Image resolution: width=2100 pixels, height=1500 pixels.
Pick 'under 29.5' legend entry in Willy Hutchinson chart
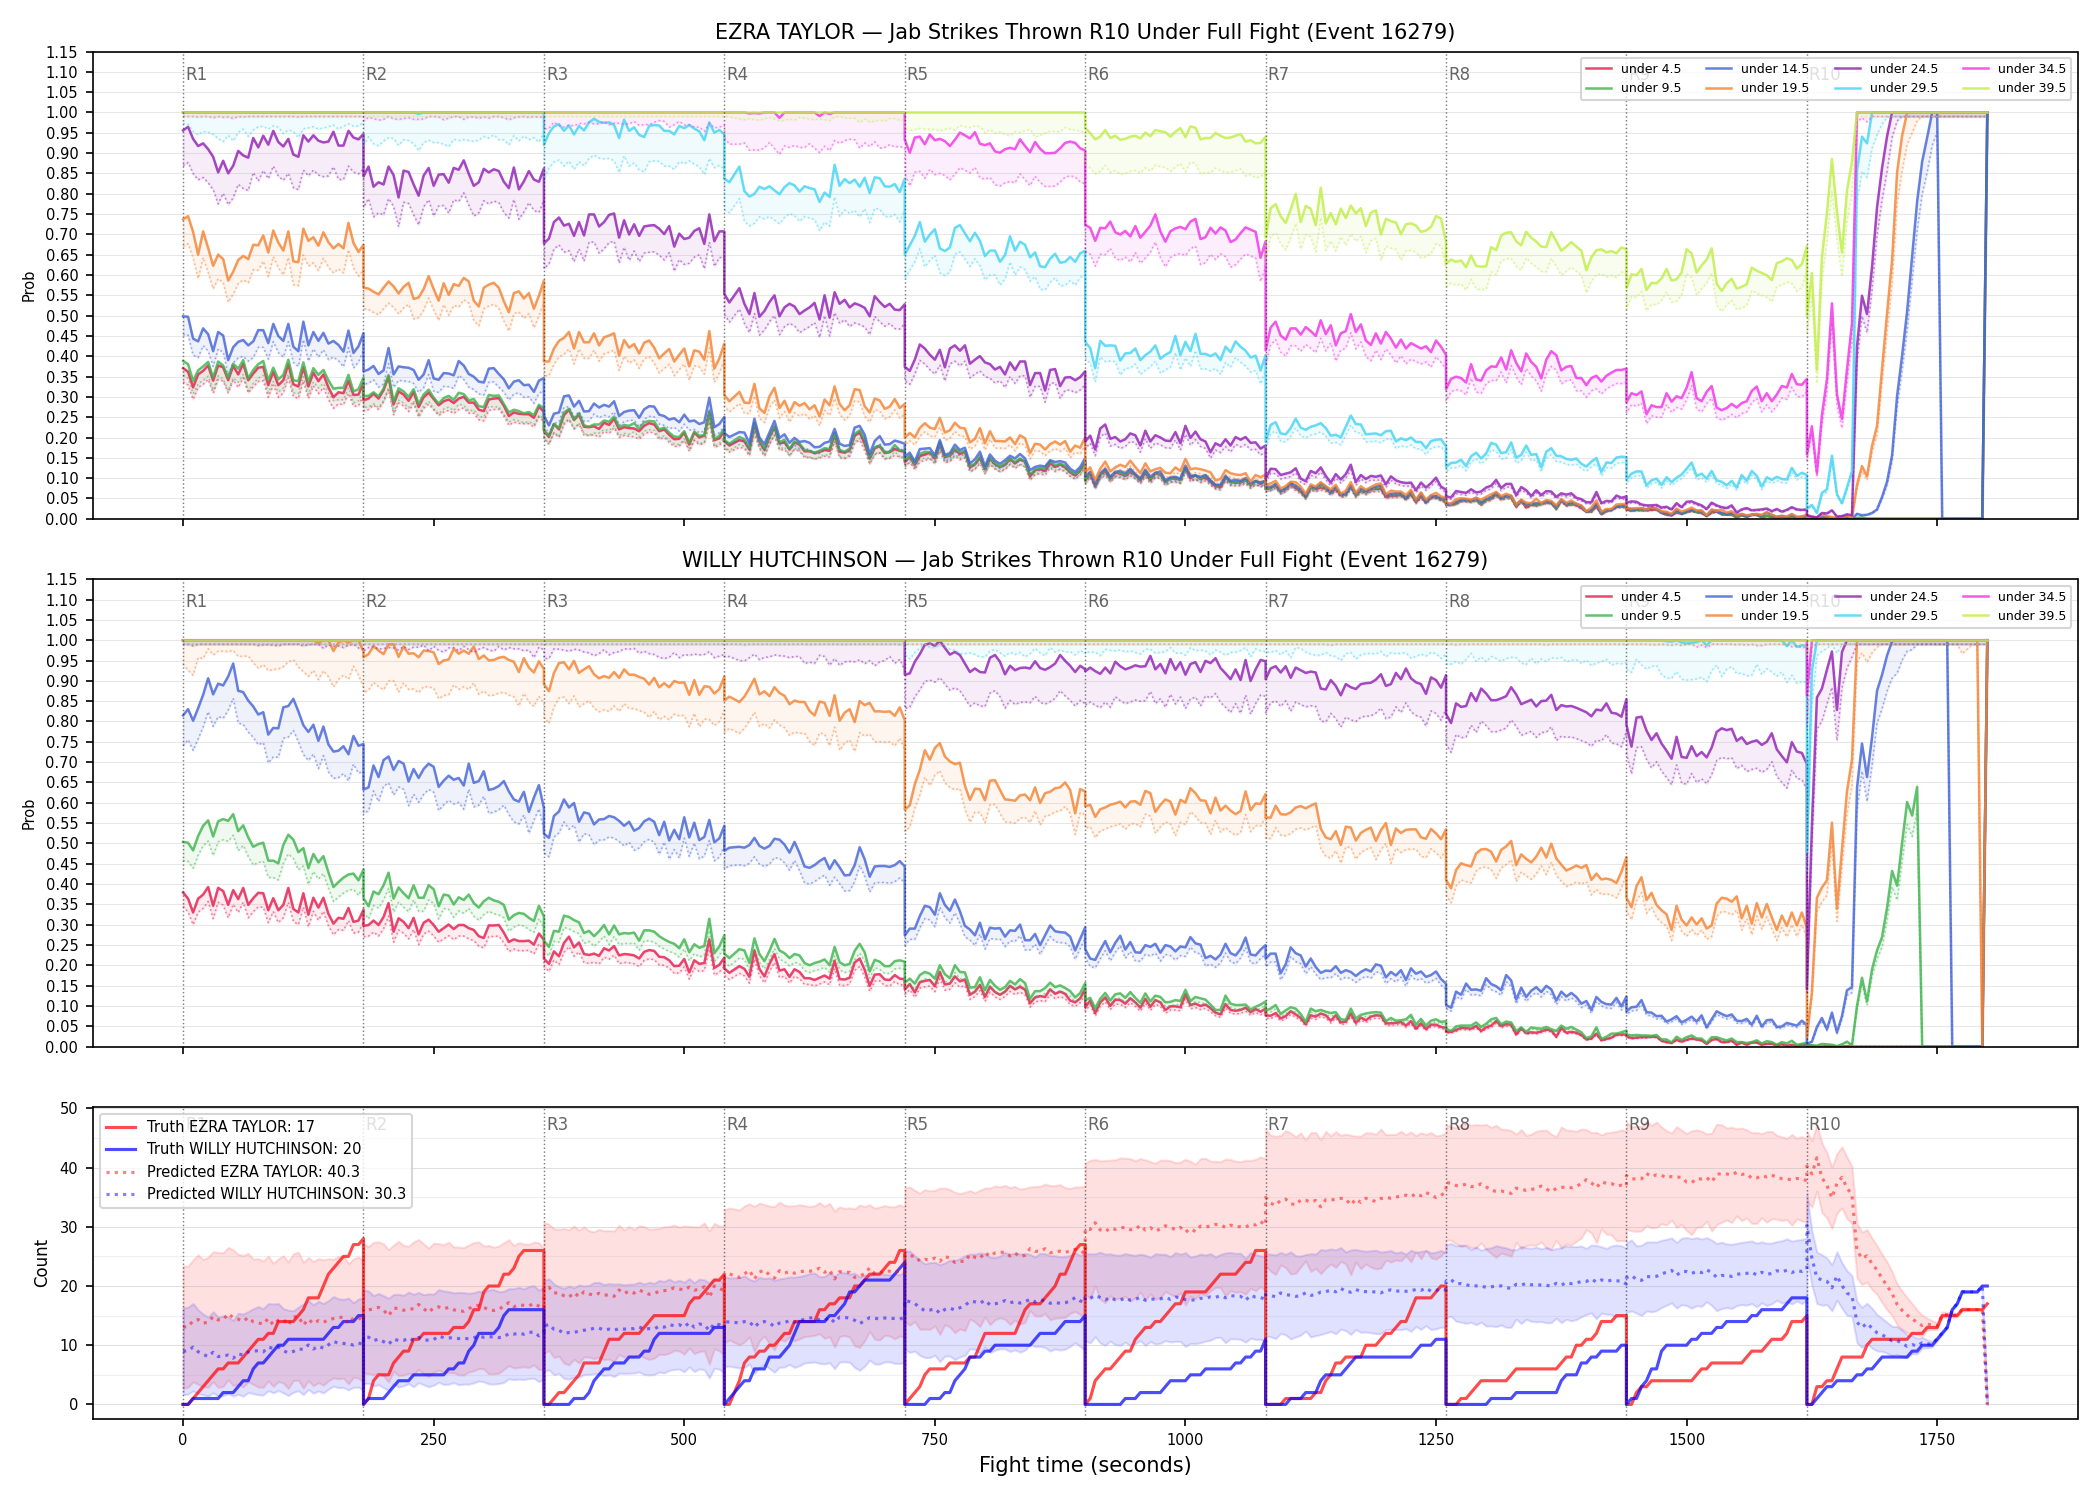1886,616
